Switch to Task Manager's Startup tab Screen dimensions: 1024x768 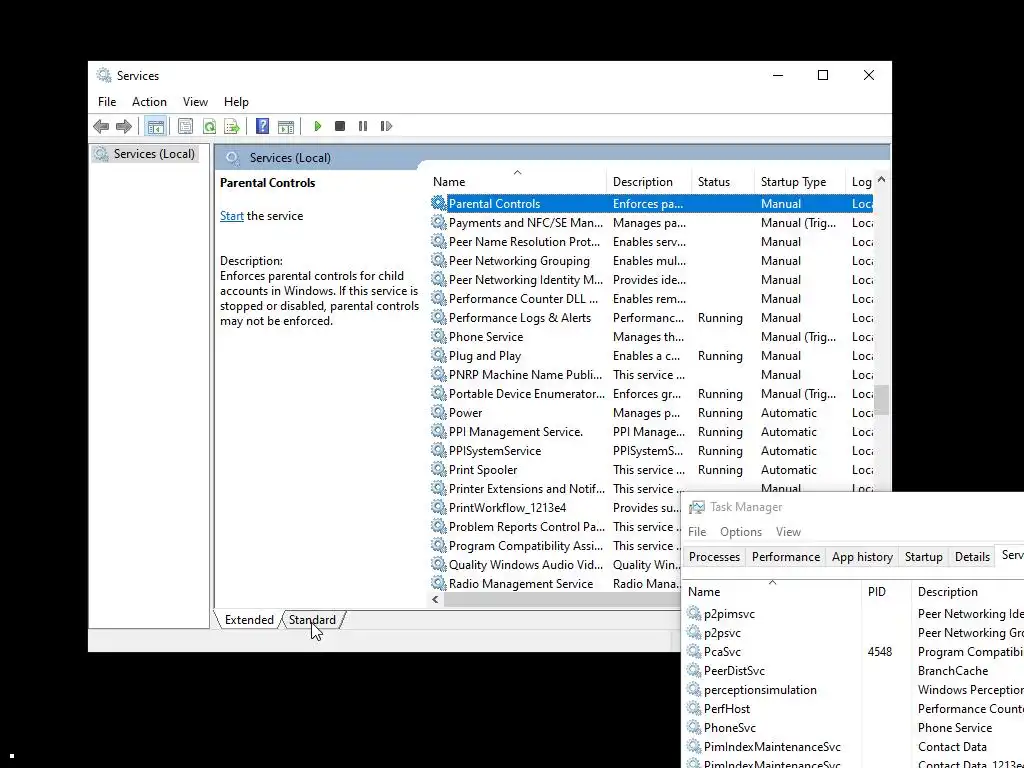[923, 556]
